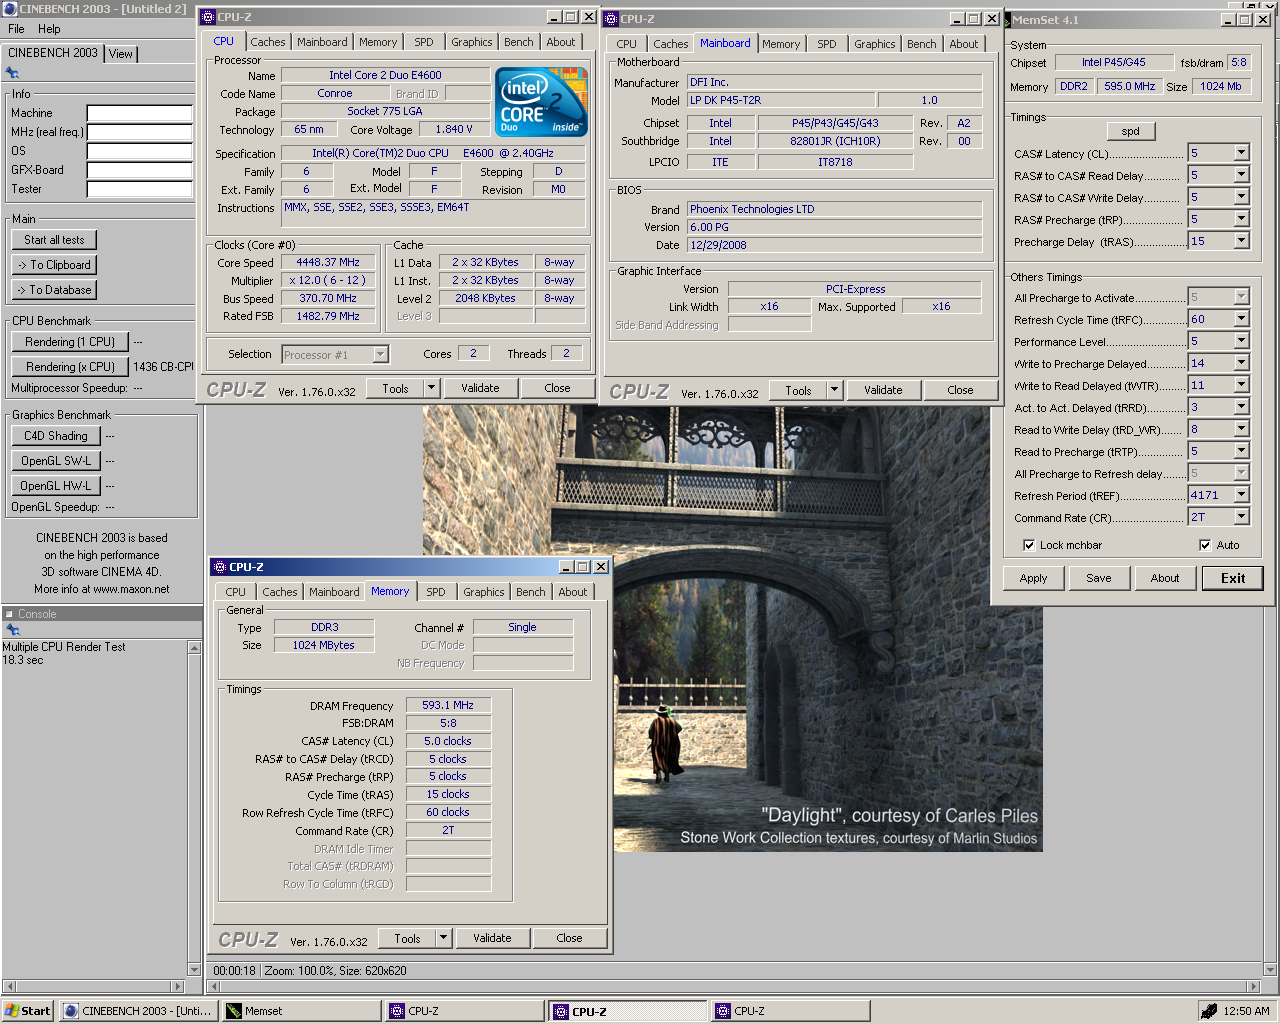Toggle the Lock mchbar checkbox
Image resolution: width=1280 pixels, height=1024 pixels.
(x=1029, y=545)
